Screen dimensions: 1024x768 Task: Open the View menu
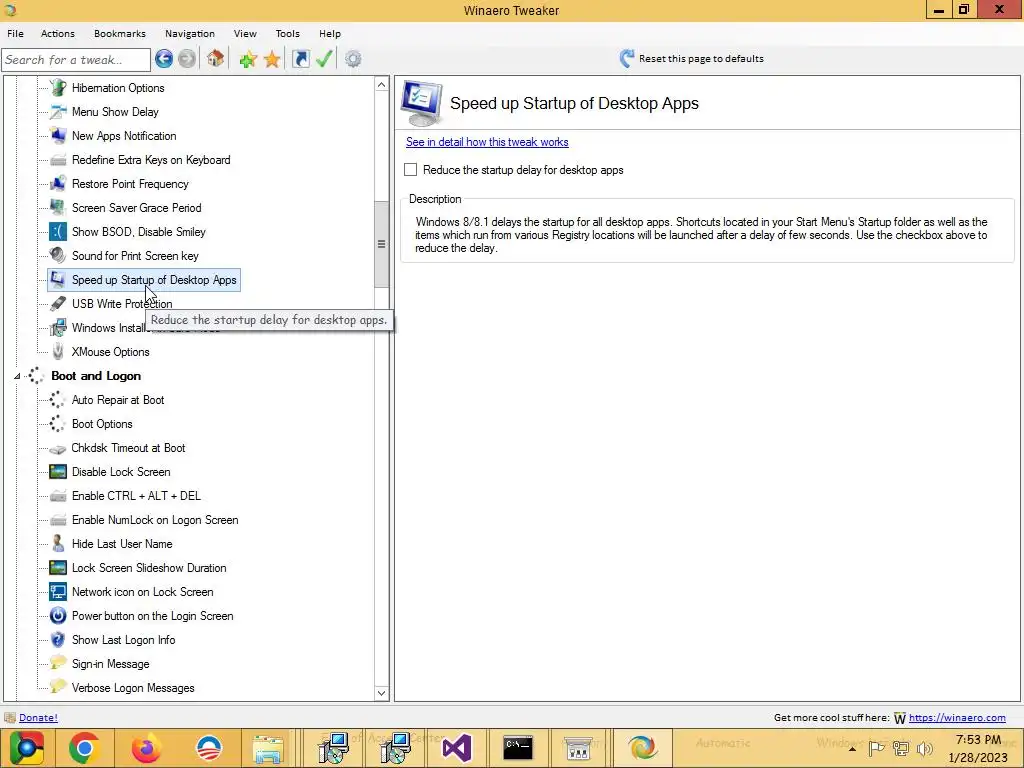click(x=245, y=33)
